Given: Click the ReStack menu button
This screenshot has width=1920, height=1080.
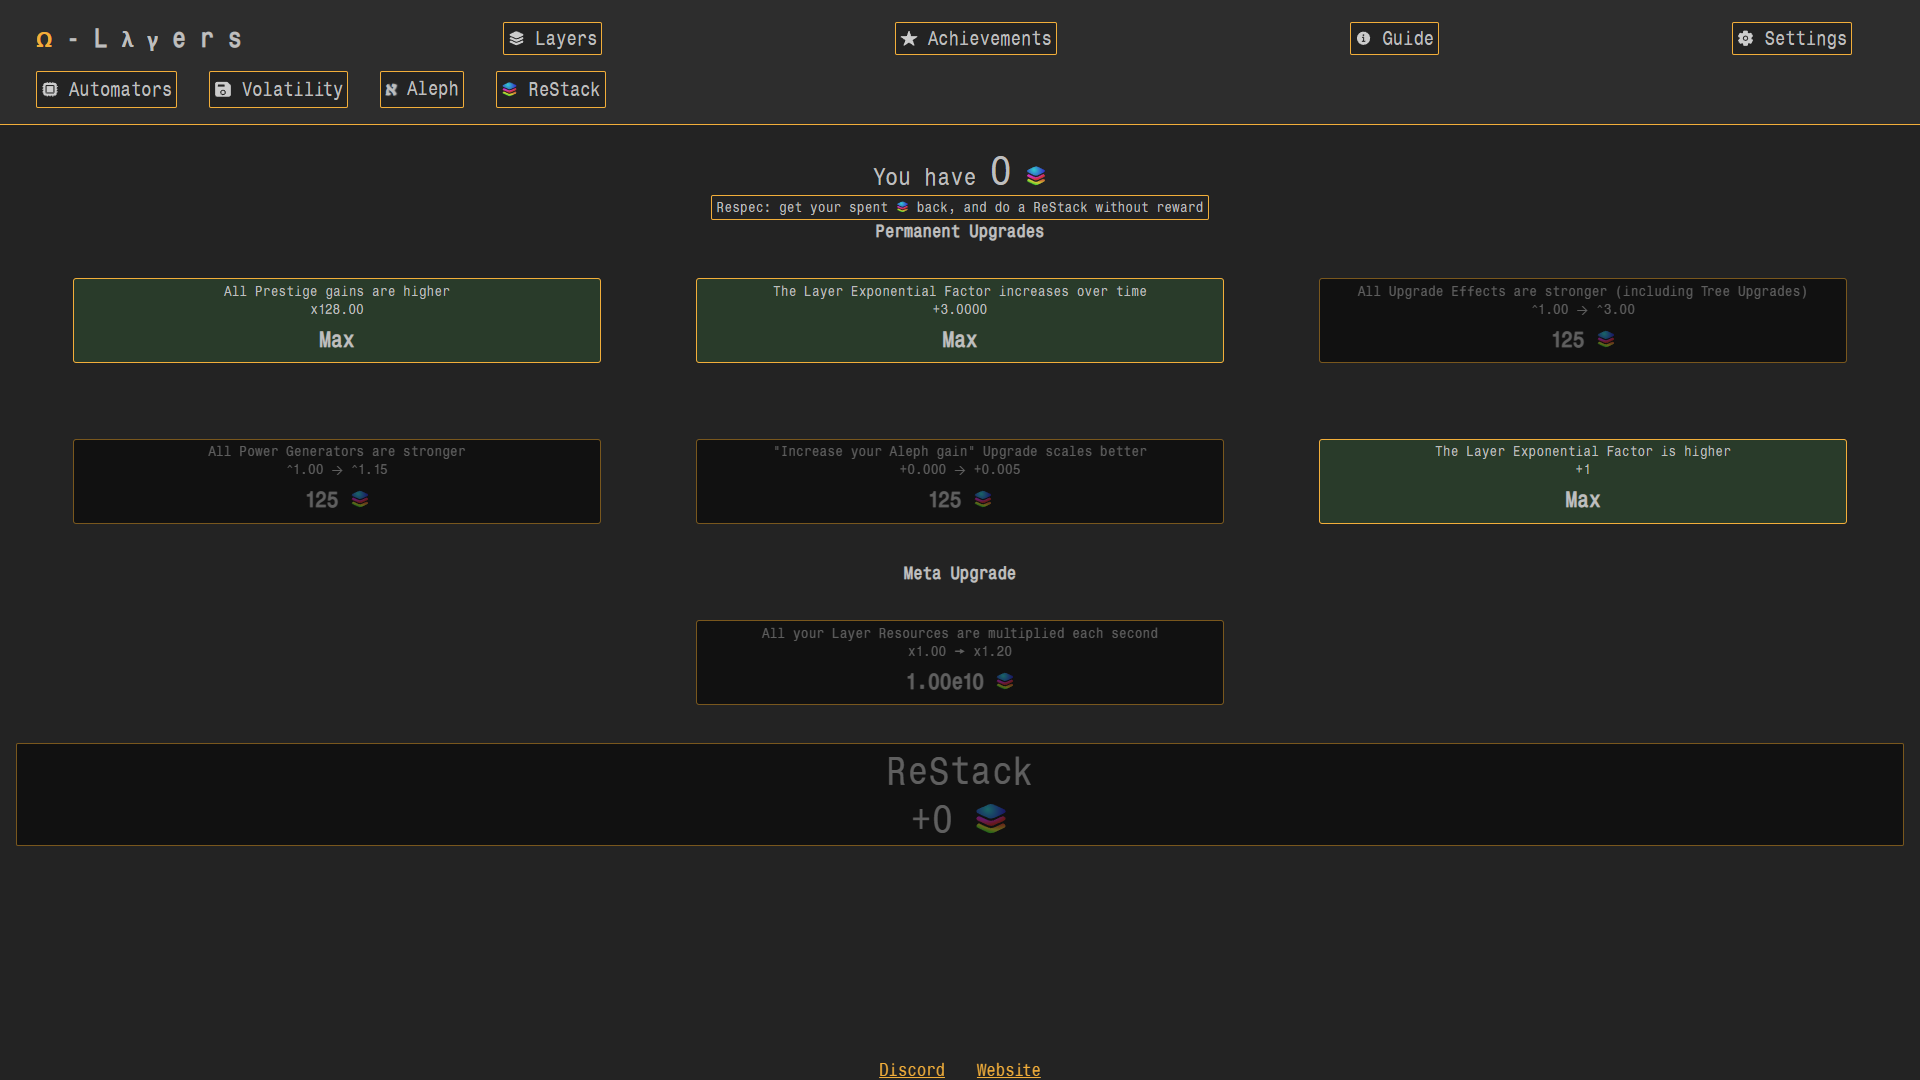Looking at the screenshot, I should 551,90.
